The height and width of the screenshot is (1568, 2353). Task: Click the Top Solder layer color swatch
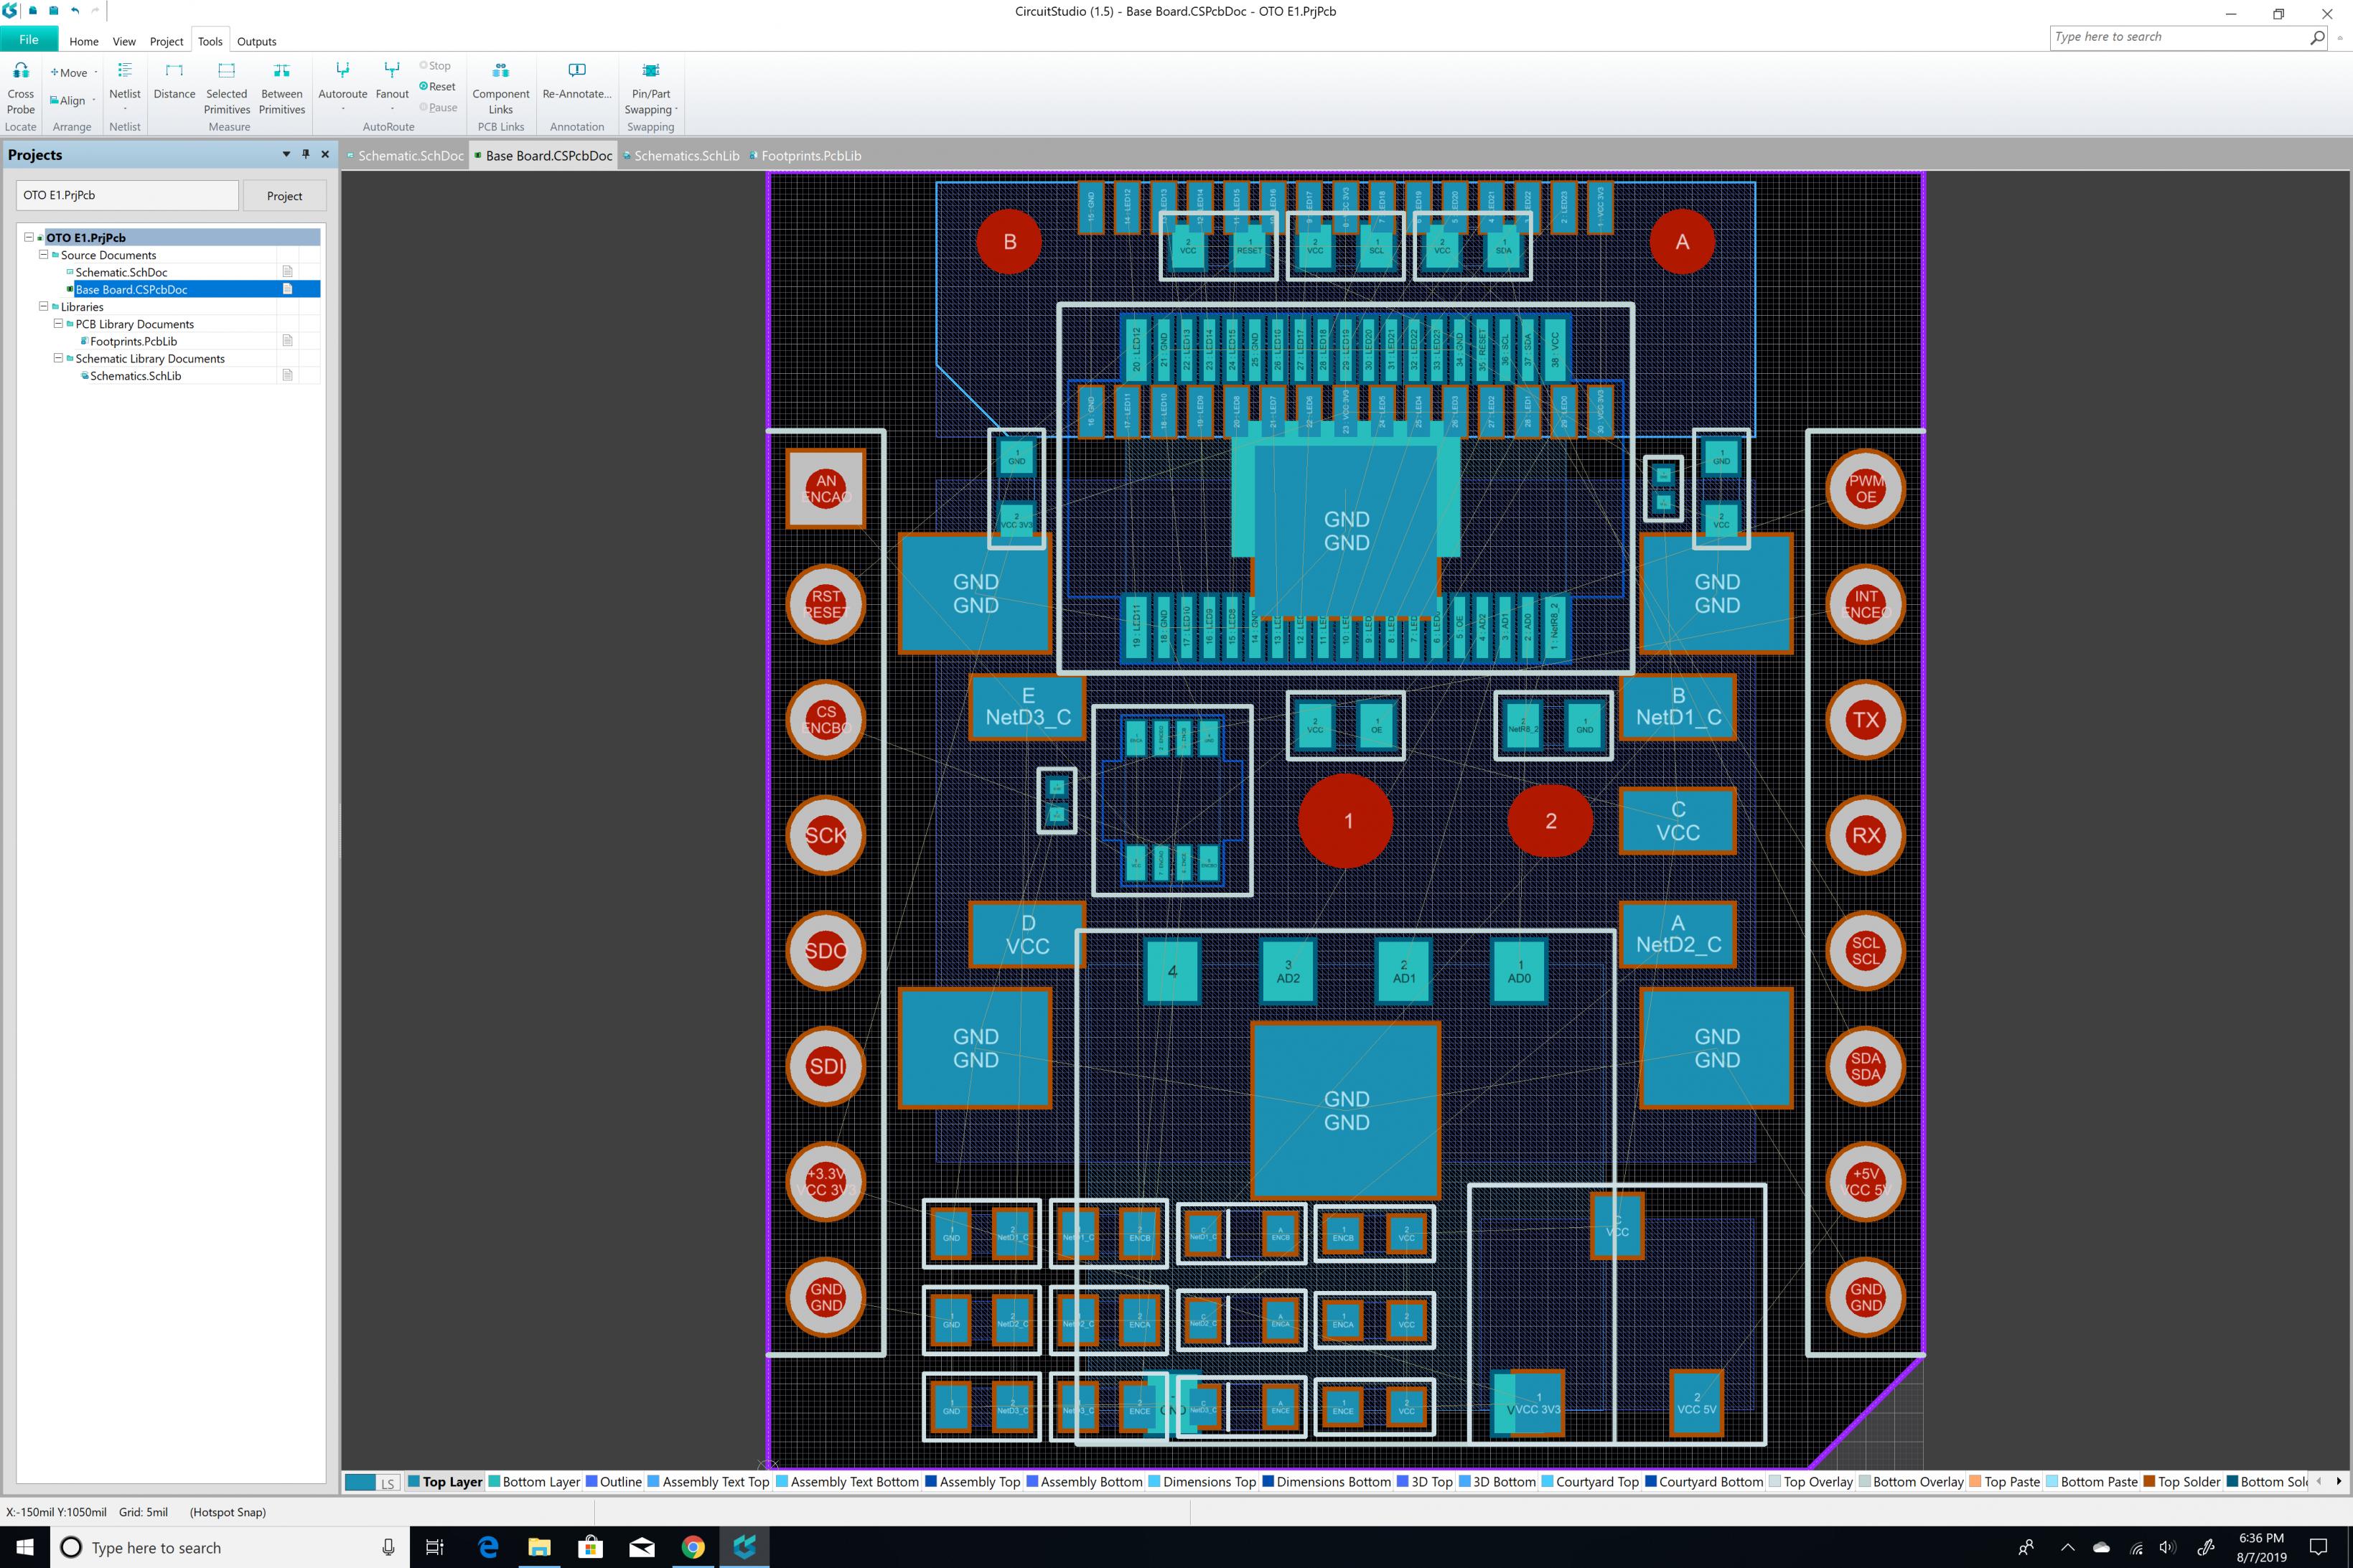click(x=2149, y=1482)
